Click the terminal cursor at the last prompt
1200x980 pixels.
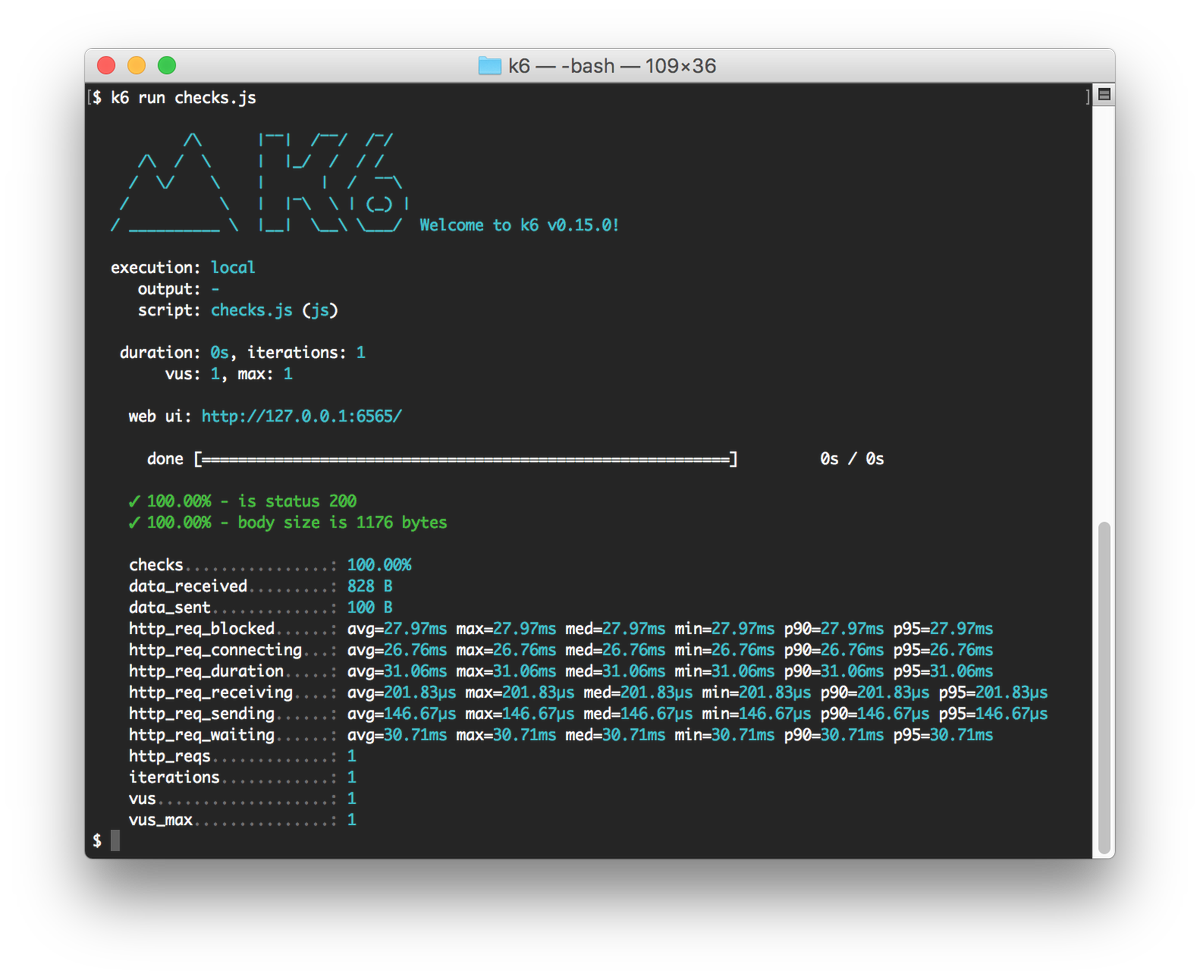click(115, 841)
